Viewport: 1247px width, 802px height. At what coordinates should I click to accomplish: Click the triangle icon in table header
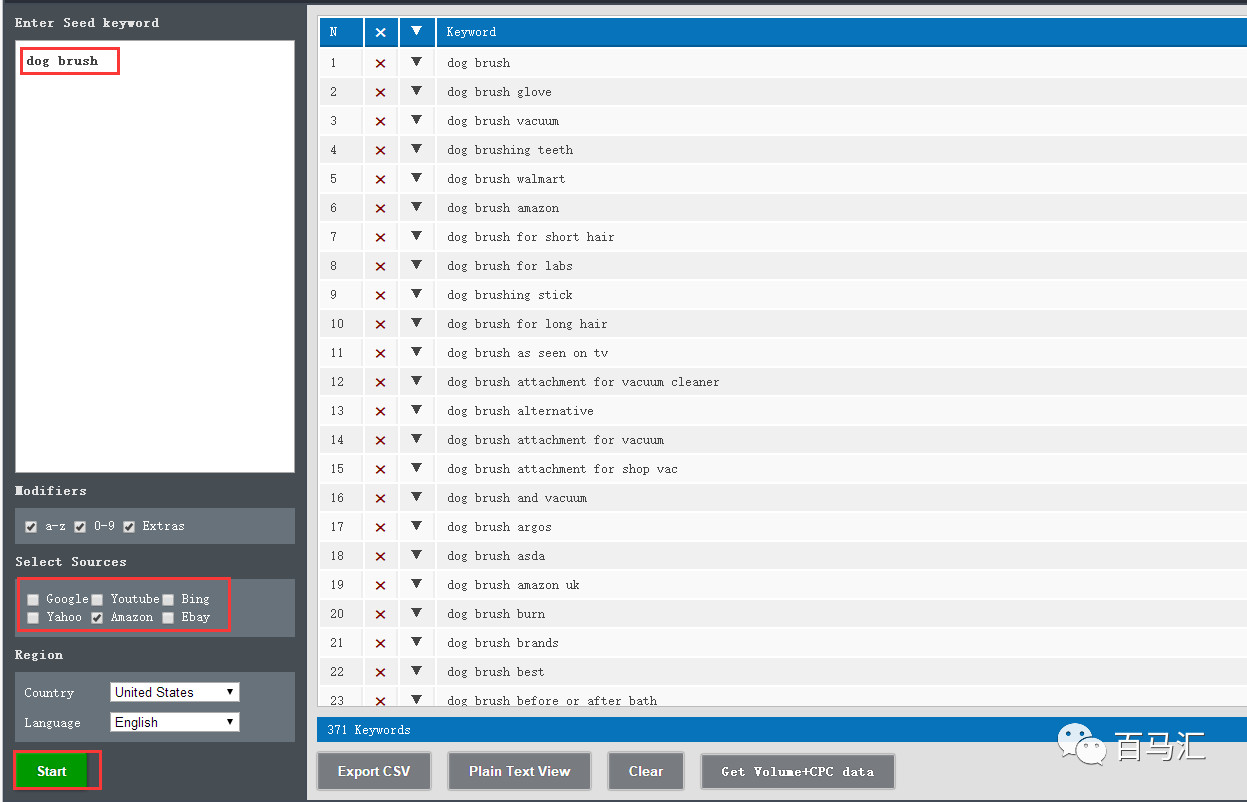tap(416, 32)
